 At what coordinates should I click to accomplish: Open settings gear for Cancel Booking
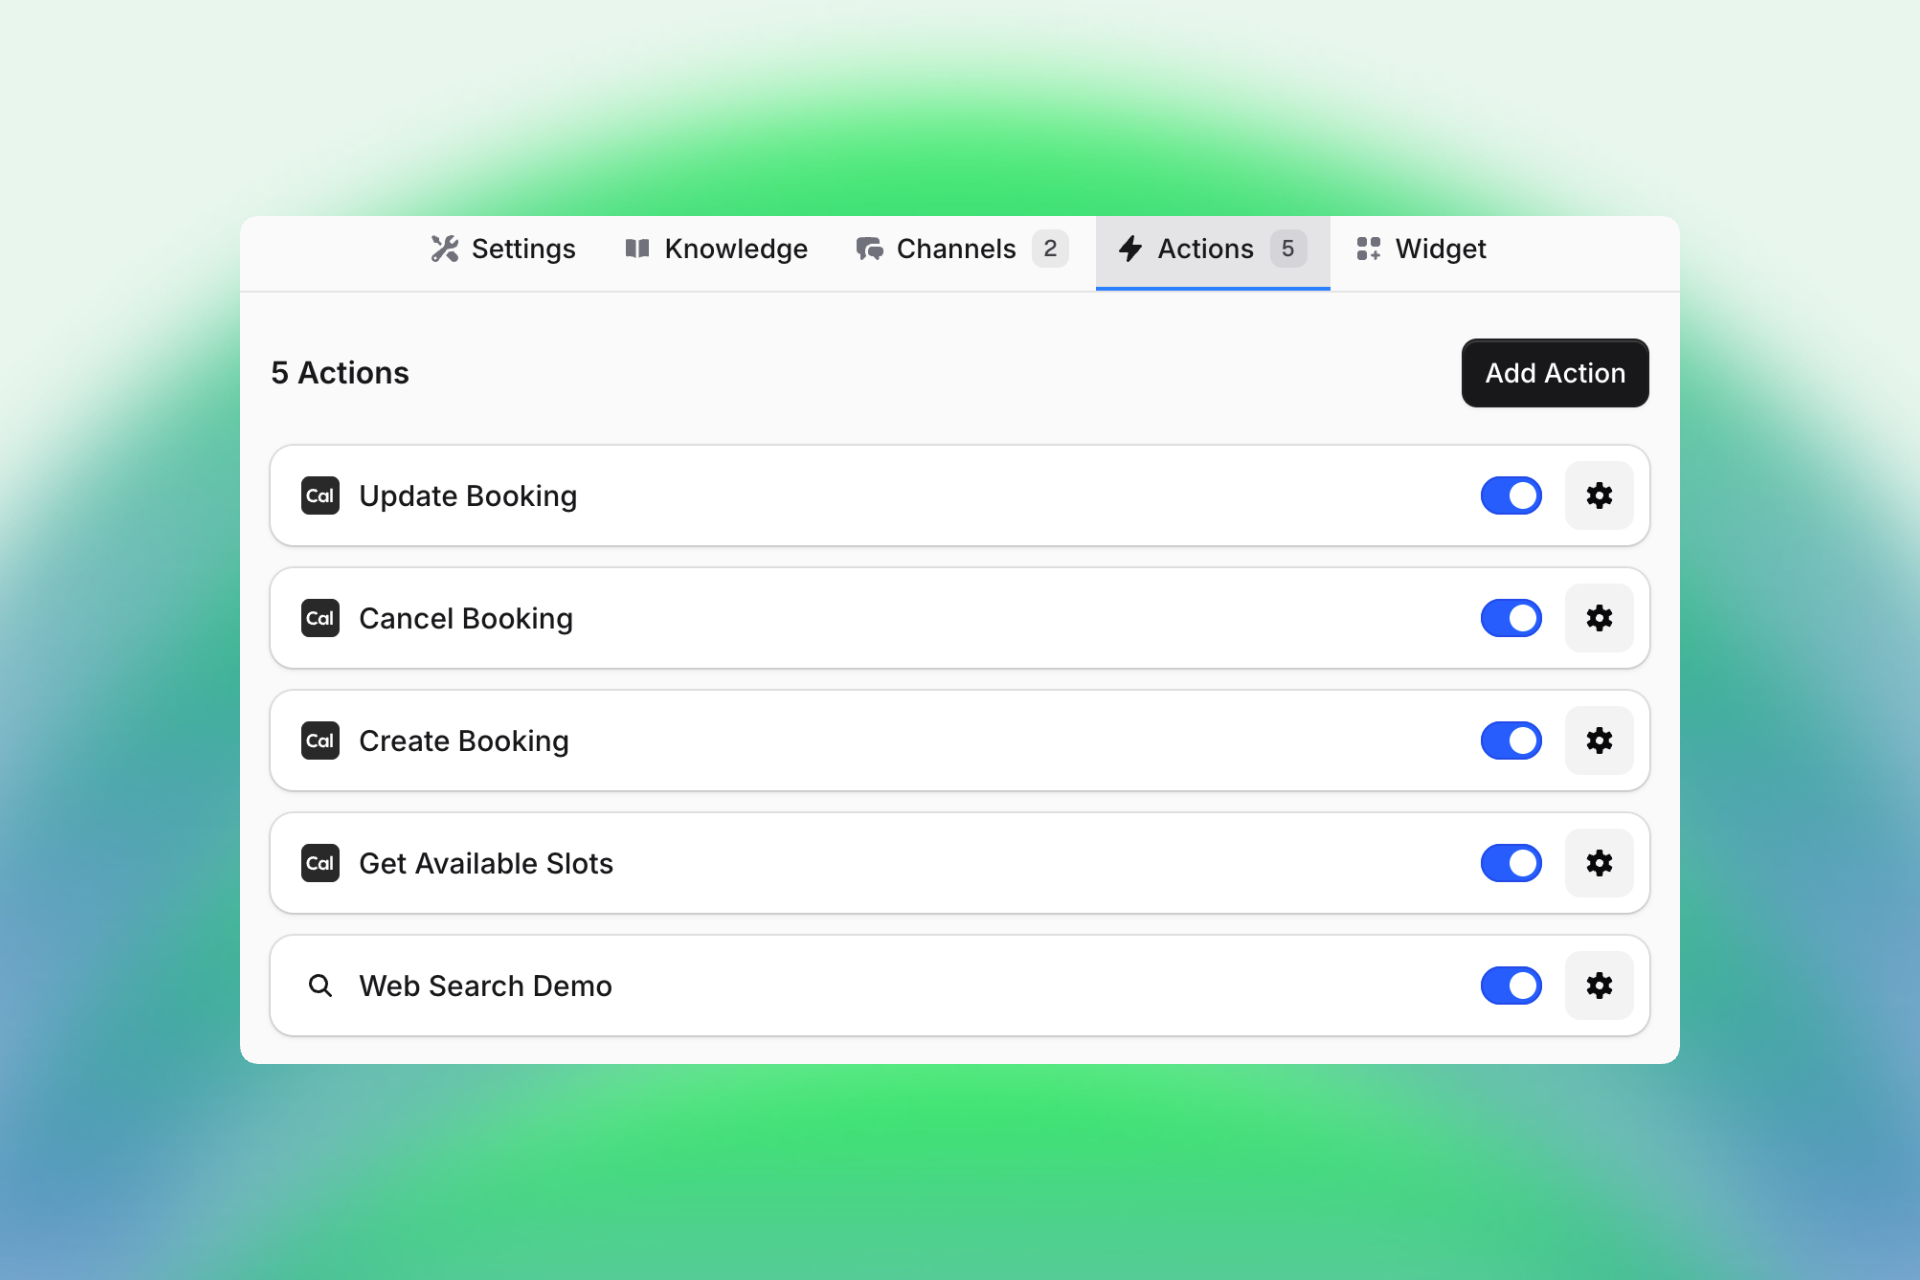[x=1599, y=618]
